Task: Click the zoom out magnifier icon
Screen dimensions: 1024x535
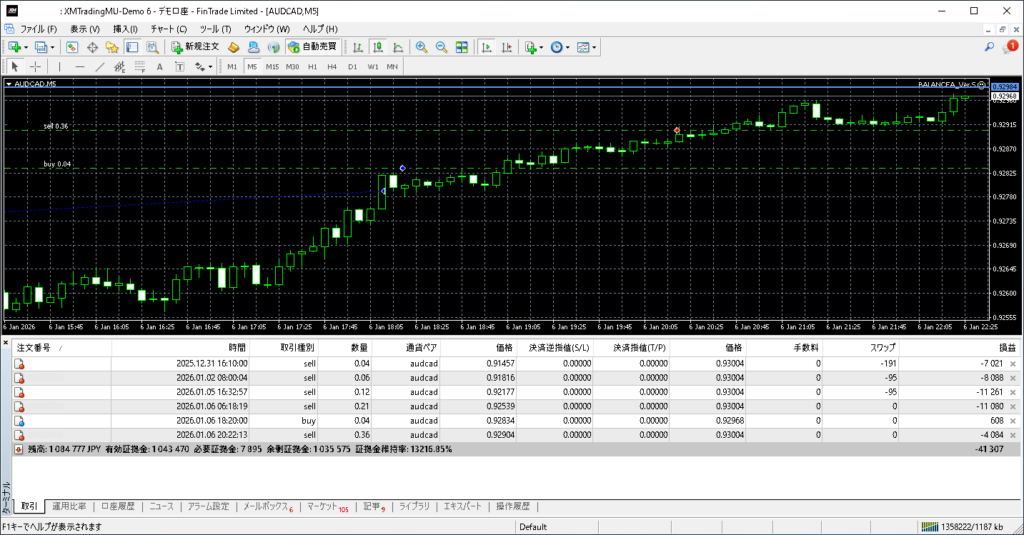Action: 441,47
